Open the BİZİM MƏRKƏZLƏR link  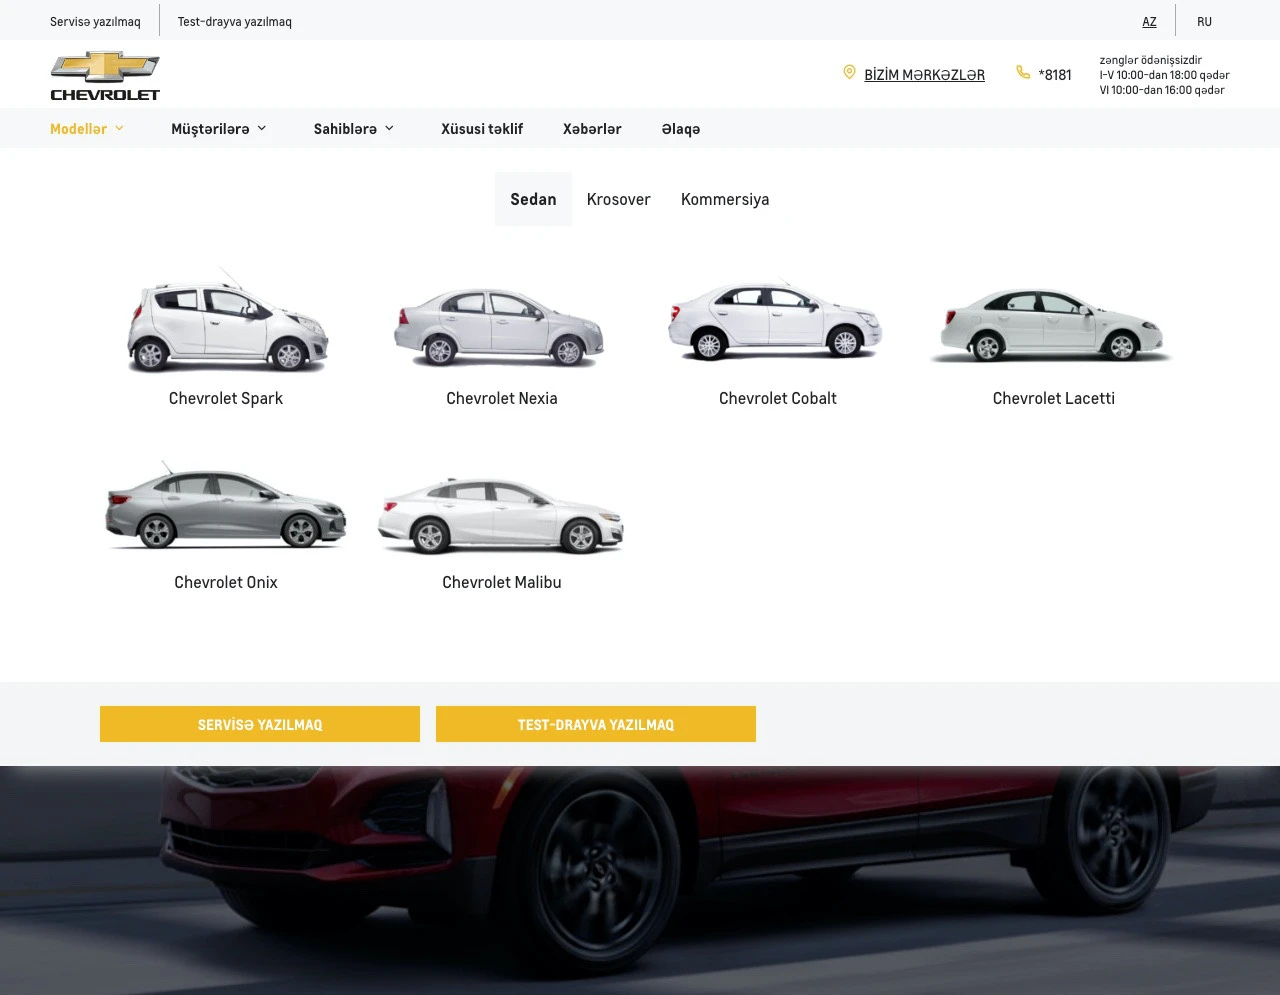coord(924,74)
